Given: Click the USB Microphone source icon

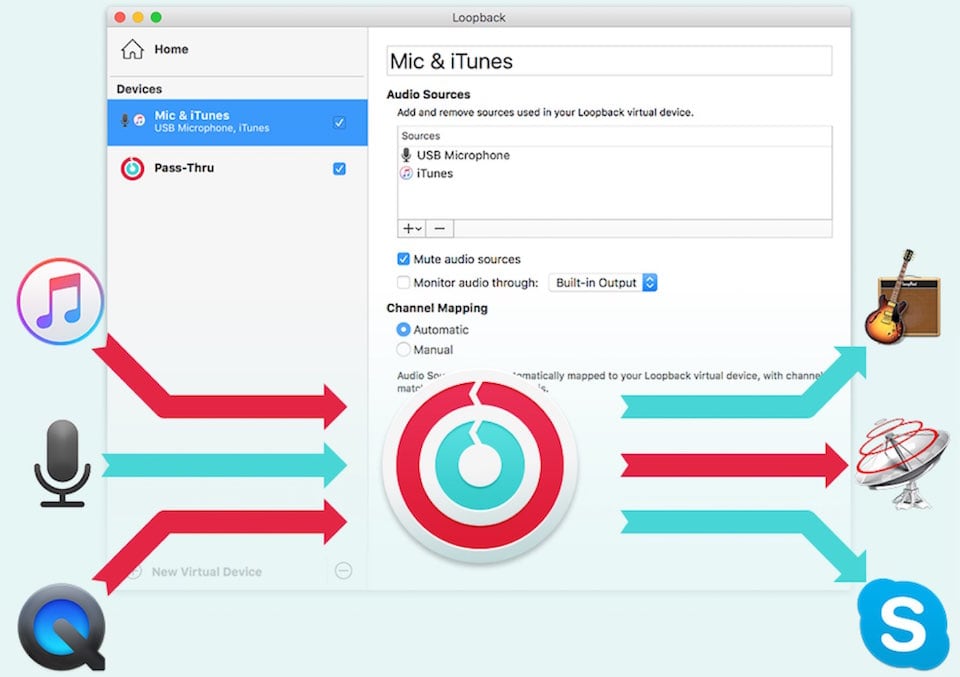Looking at the screenshot, I should click(406, 155).
